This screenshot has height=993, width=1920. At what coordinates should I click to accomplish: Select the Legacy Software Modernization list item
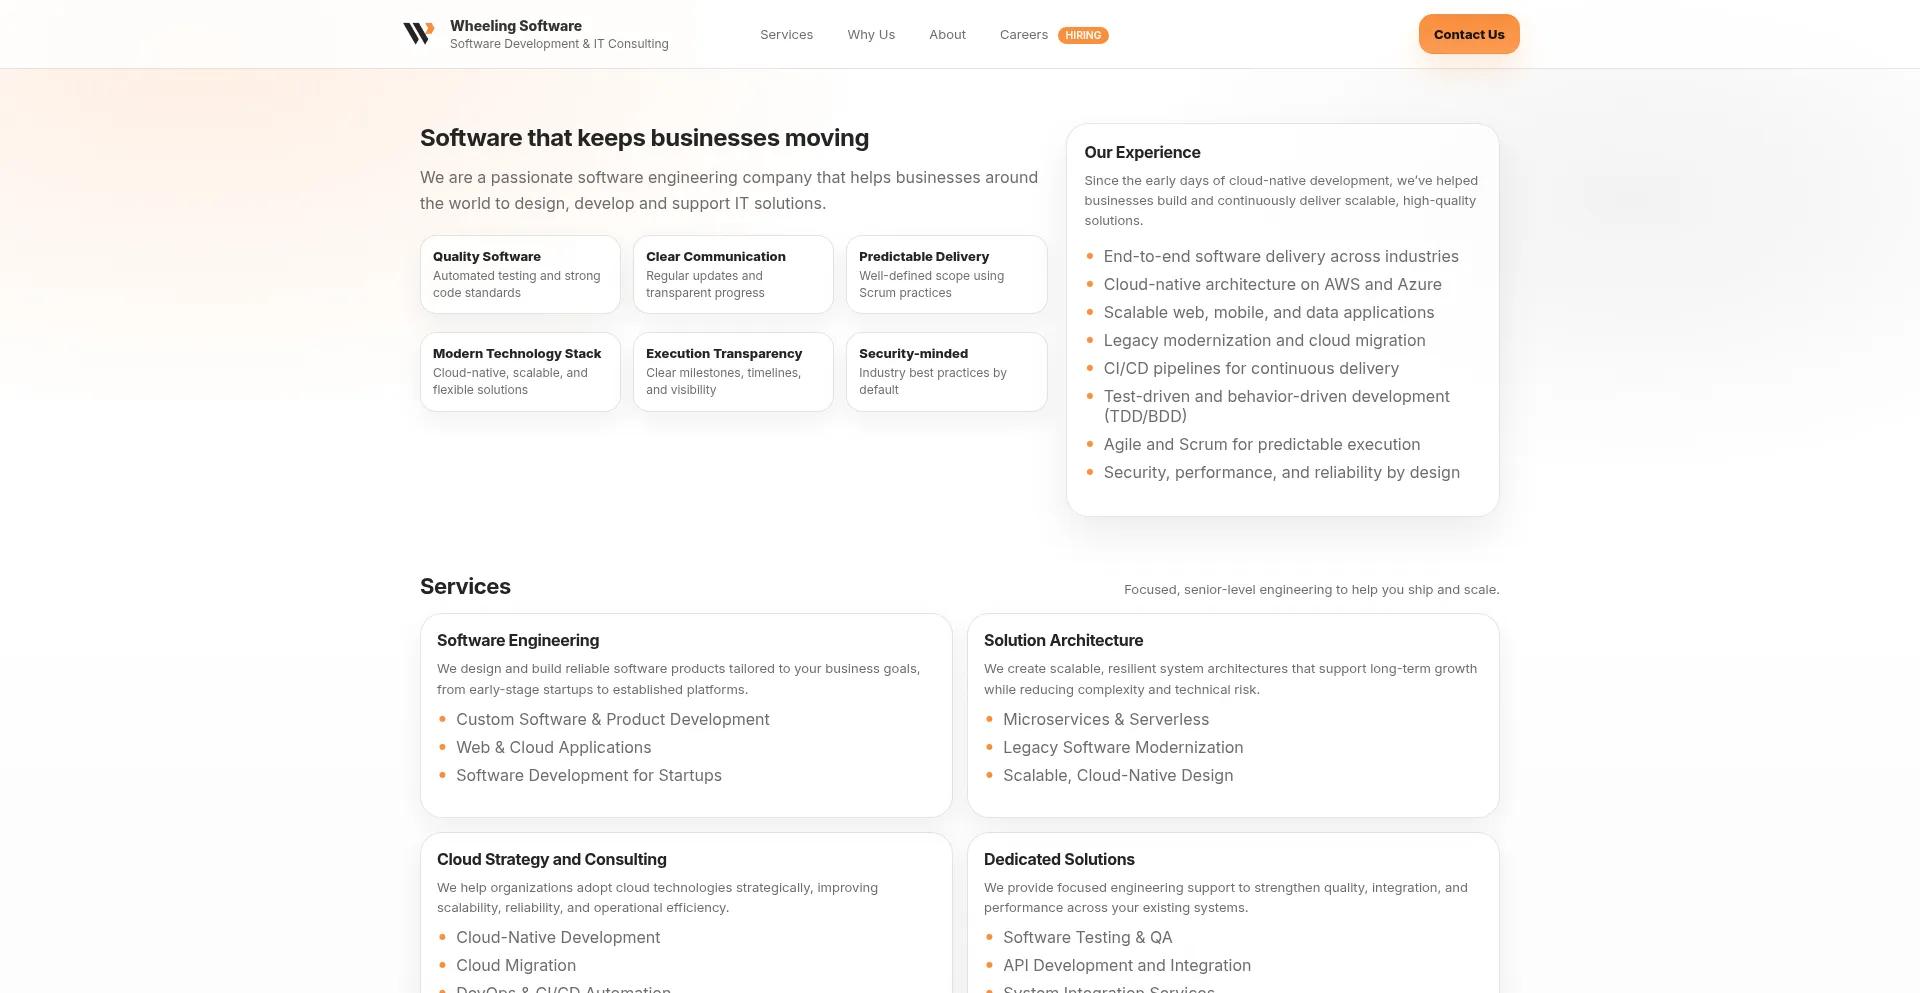1123,747
